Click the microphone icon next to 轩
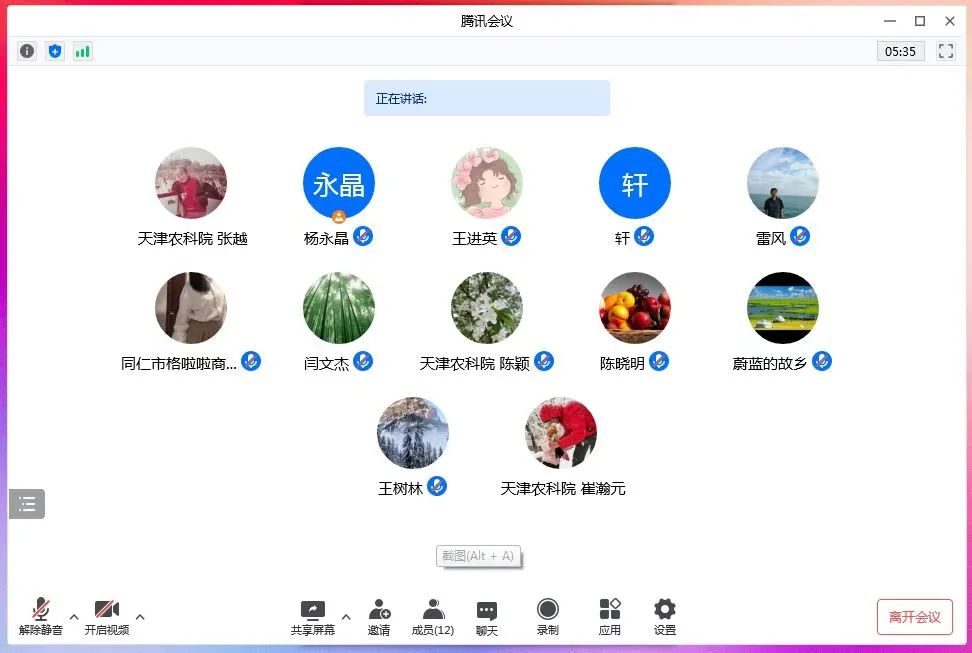Viewport: 972px width, 653px height. pos(643,236)
